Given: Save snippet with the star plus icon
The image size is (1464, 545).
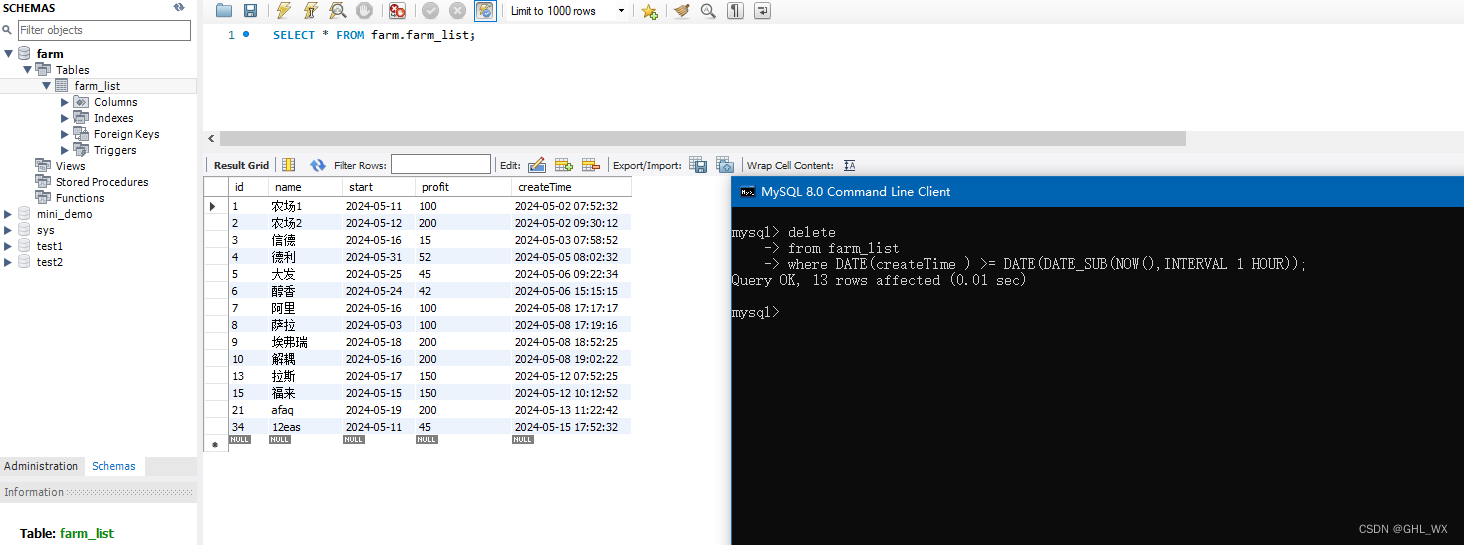Looking at the screenshot, I should click(x=649, y=11).
